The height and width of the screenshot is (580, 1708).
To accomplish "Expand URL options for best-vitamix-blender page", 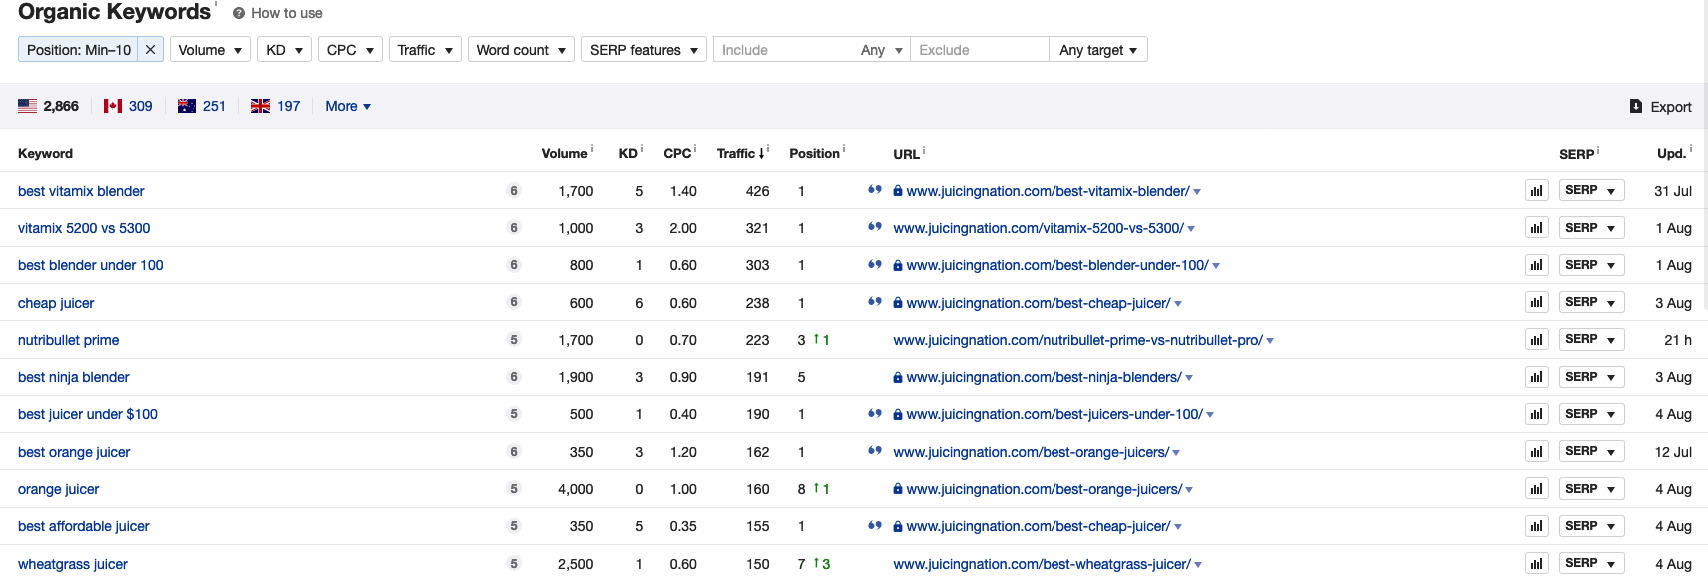I will coord(1197,192).
